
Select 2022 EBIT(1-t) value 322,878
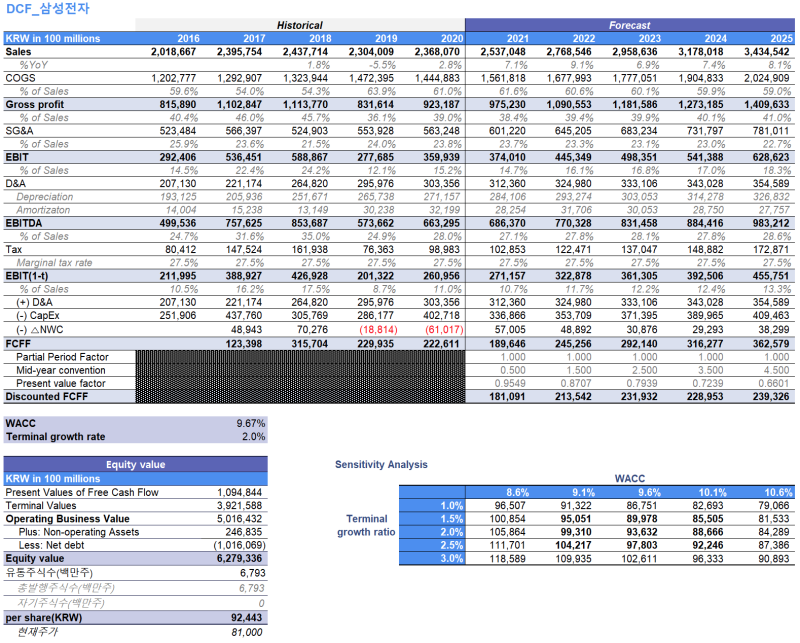pyautogui.click(x=573, y=276)
